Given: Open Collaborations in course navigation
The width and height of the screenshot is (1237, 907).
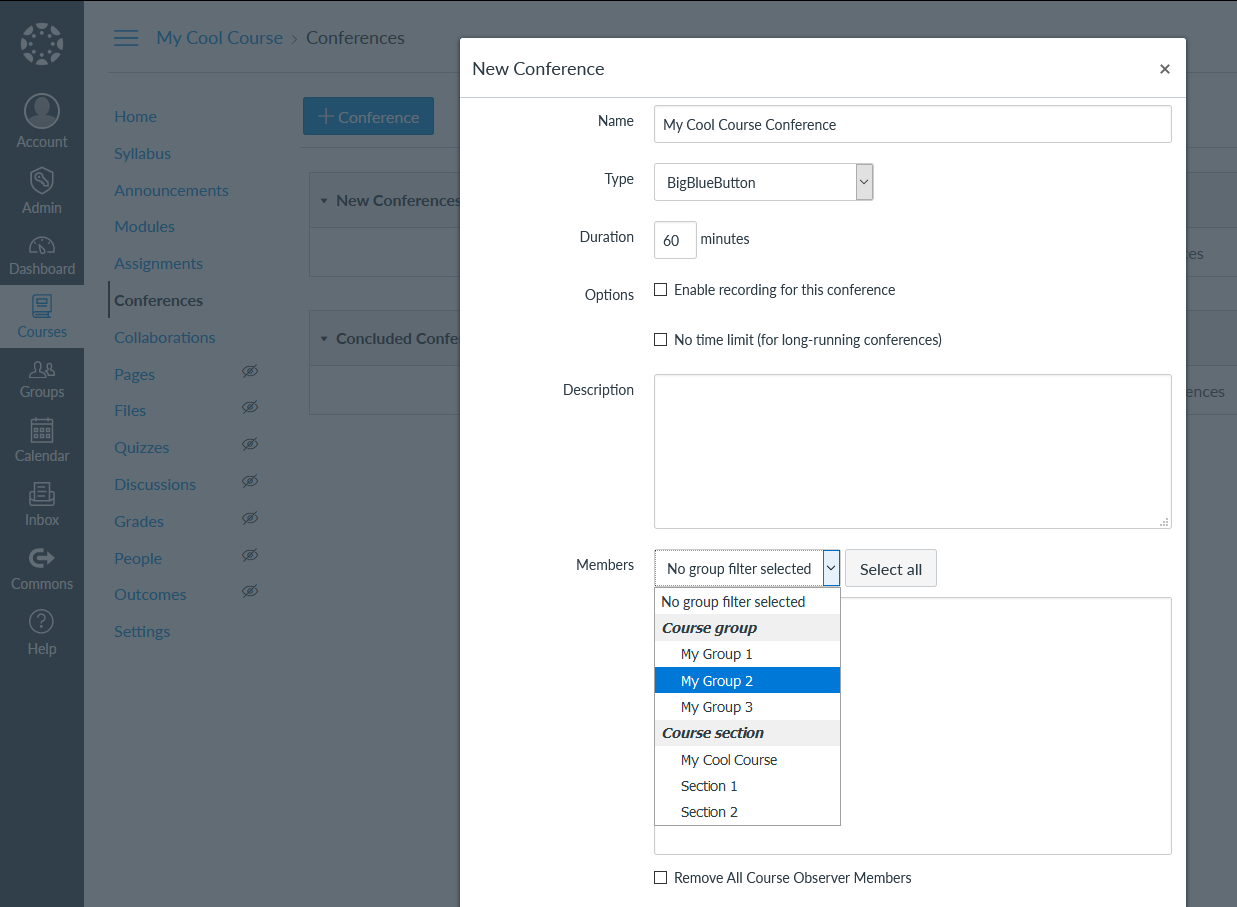Looking at the screenshot, I should pos(165,337).
